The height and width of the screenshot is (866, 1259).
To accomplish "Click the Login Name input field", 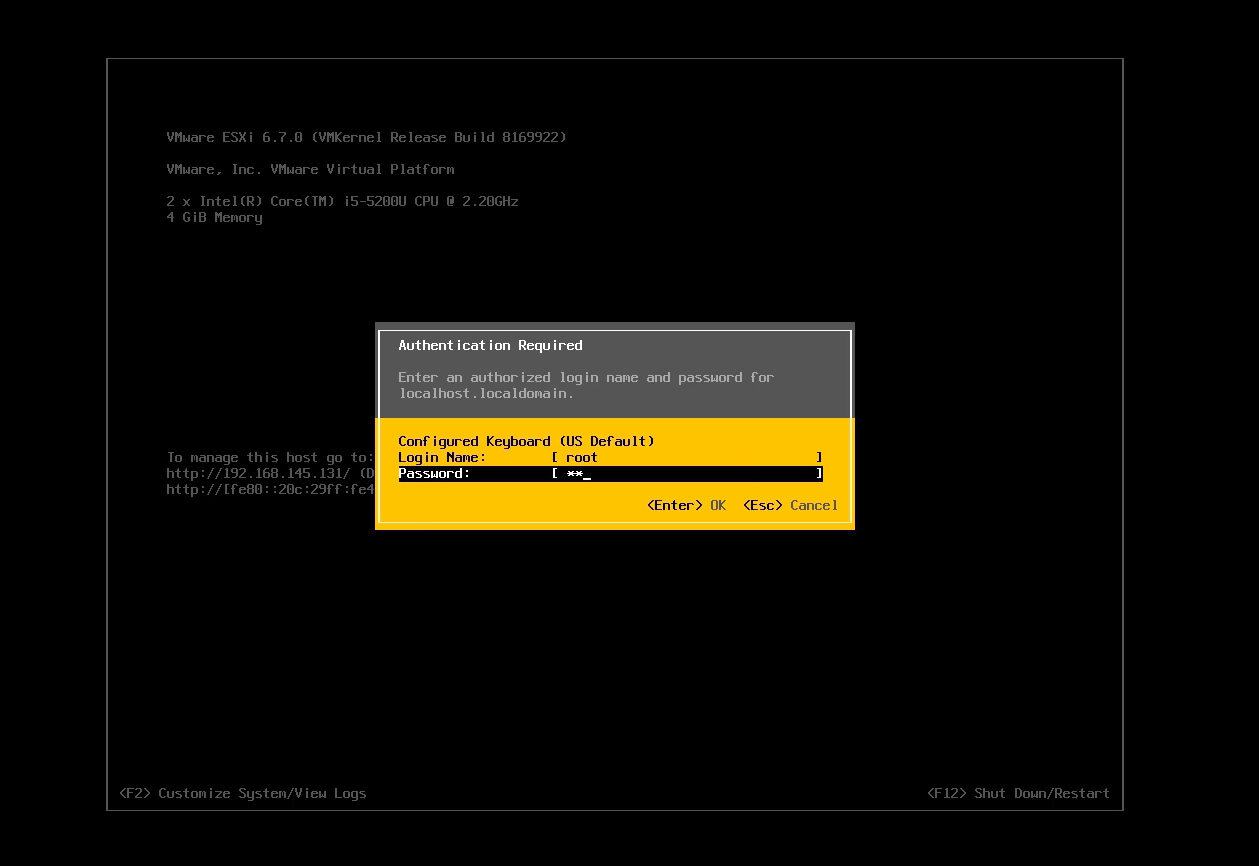I will [687, 457].
